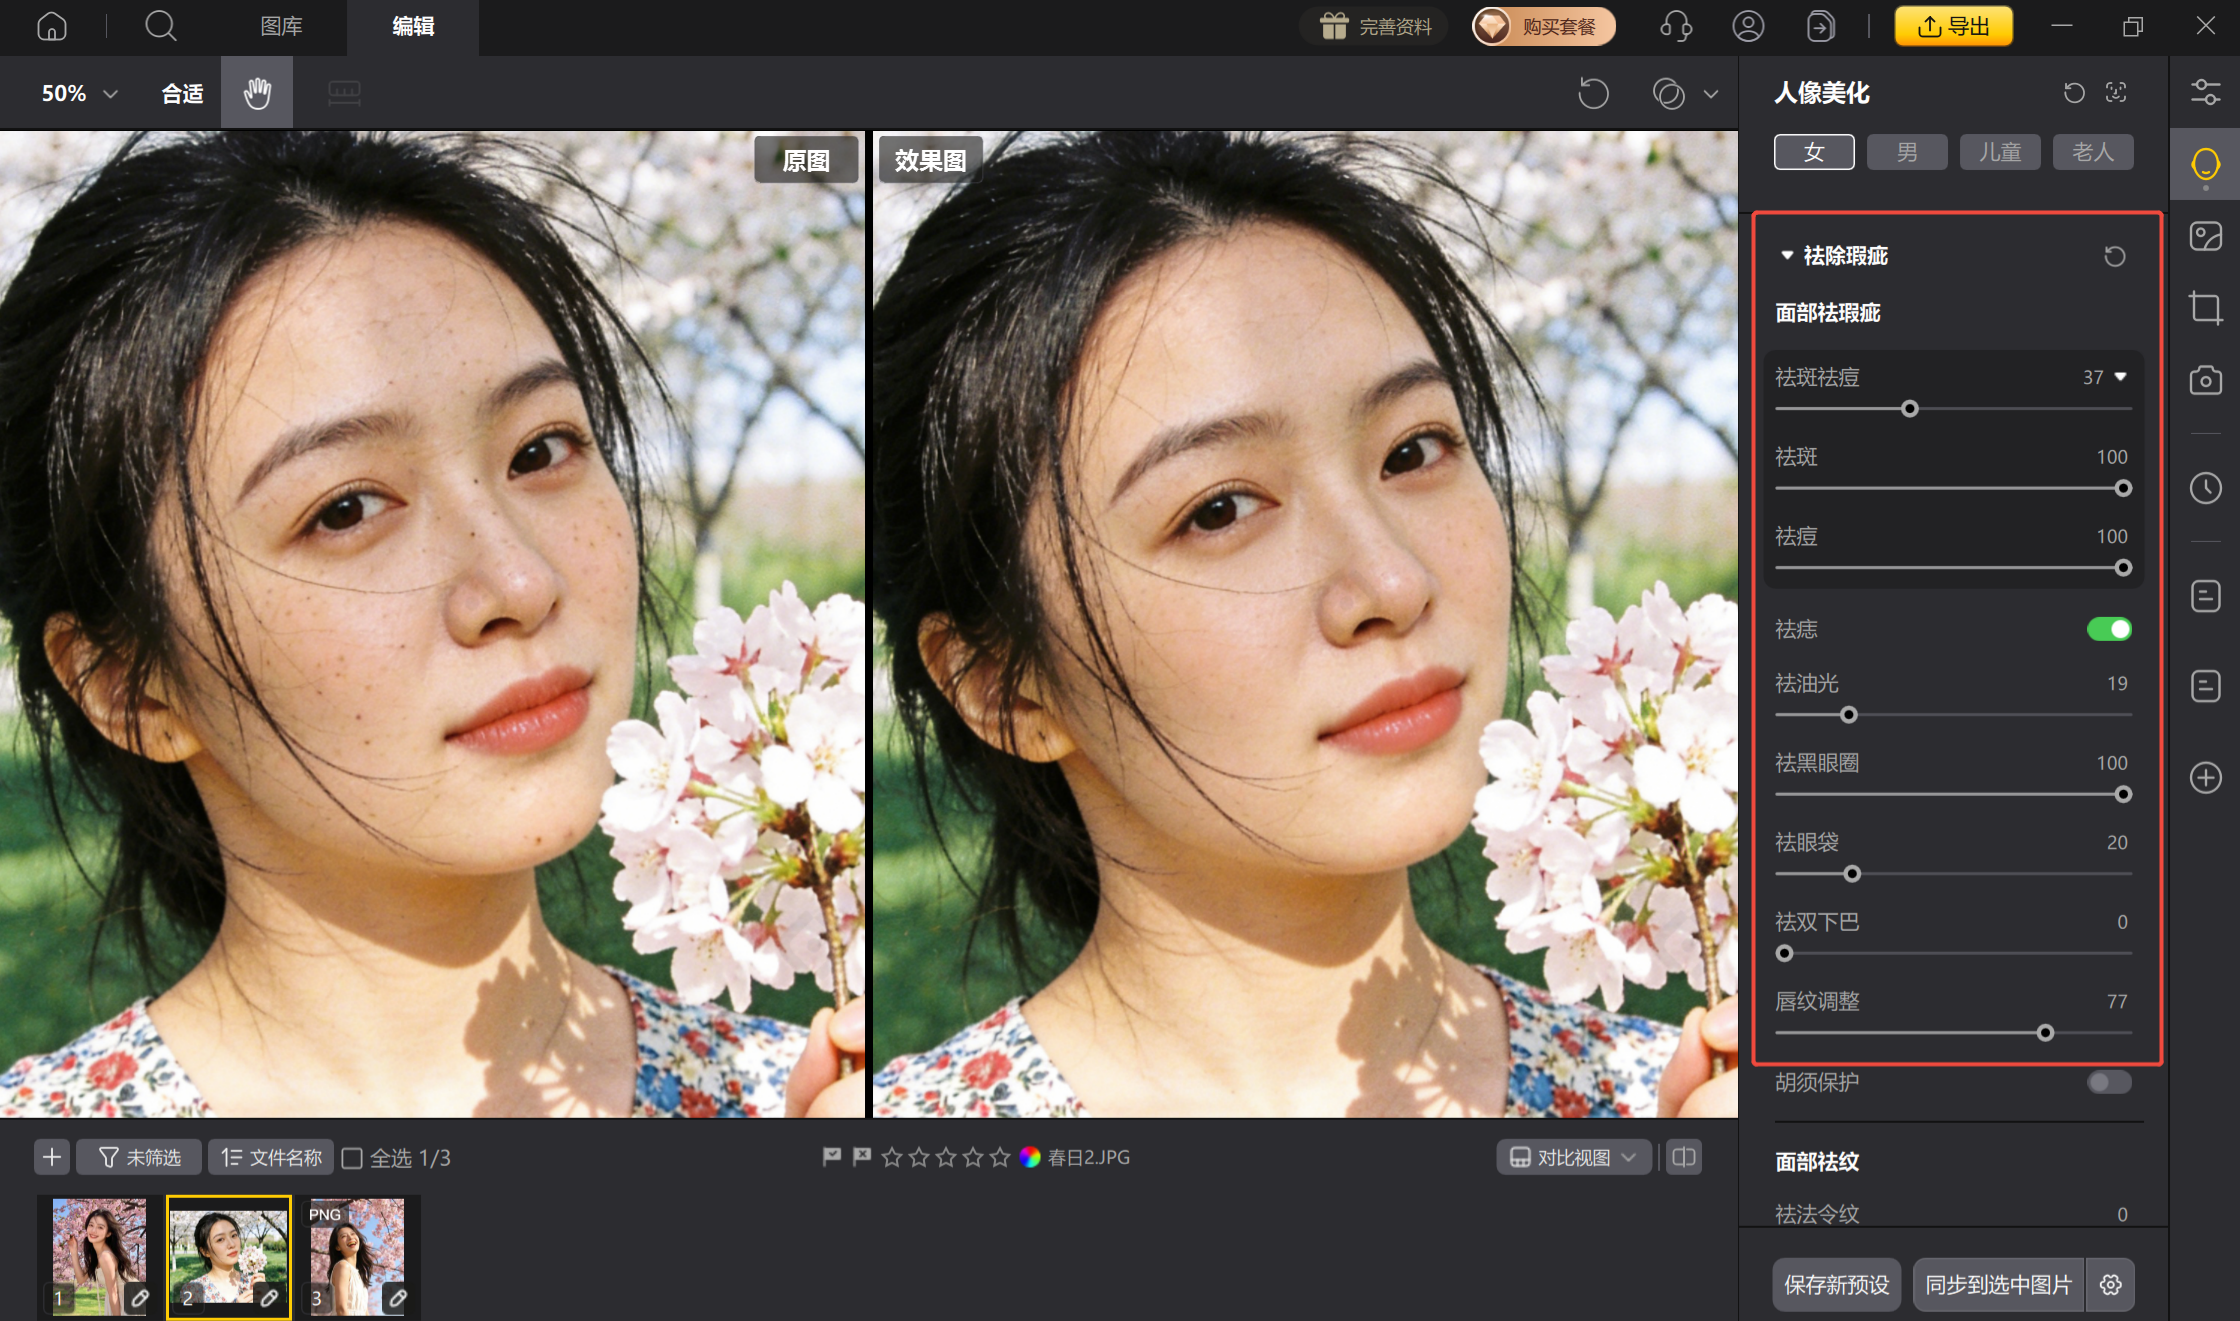Open the crop tool in sidebar

coord(2205,307)
